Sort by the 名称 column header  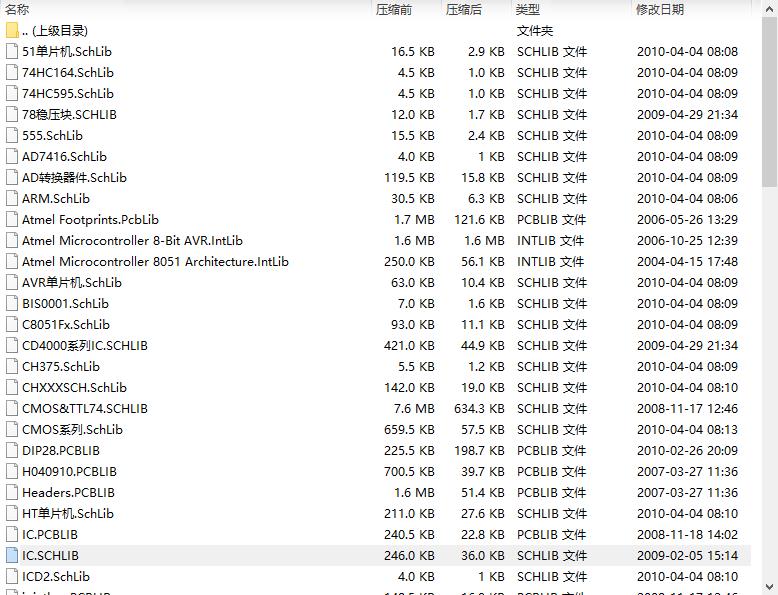pos(17,9)
